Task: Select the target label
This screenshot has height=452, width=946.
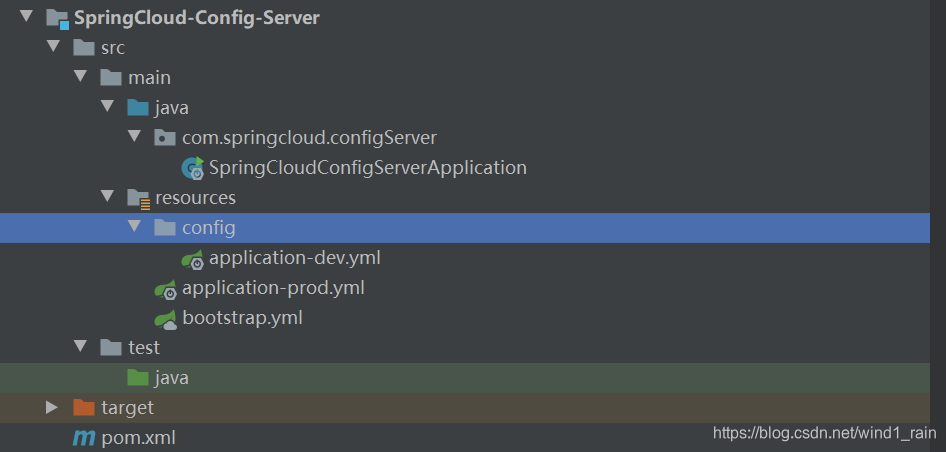Action: coord(127,408)
